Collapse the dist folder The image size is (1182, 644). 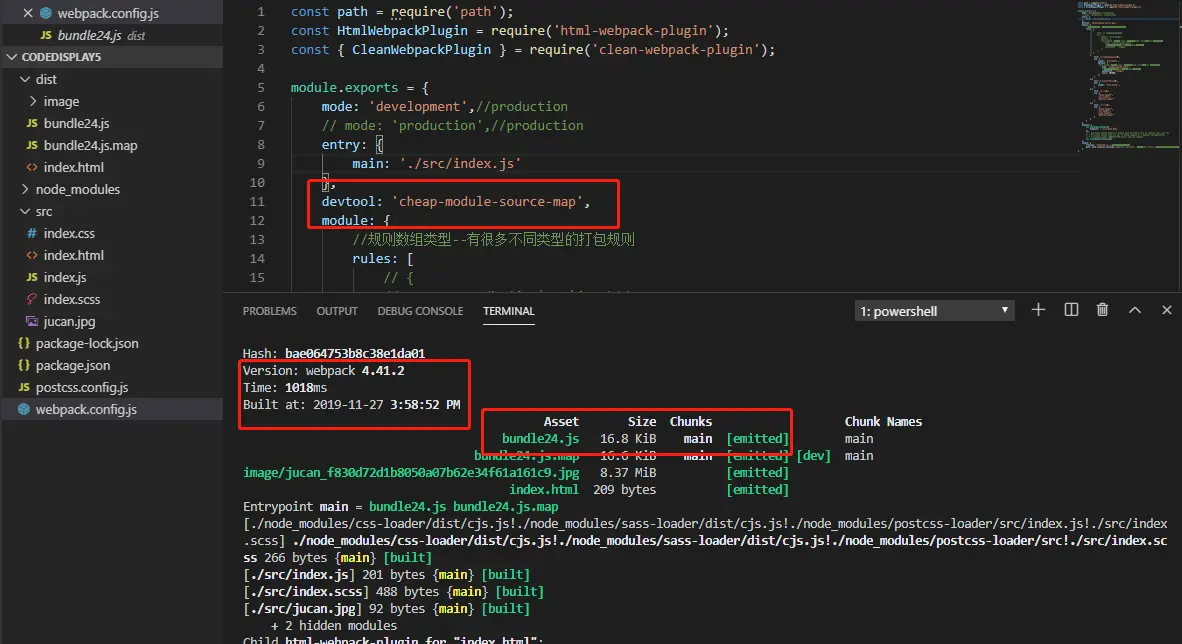(x=25, y=79)
